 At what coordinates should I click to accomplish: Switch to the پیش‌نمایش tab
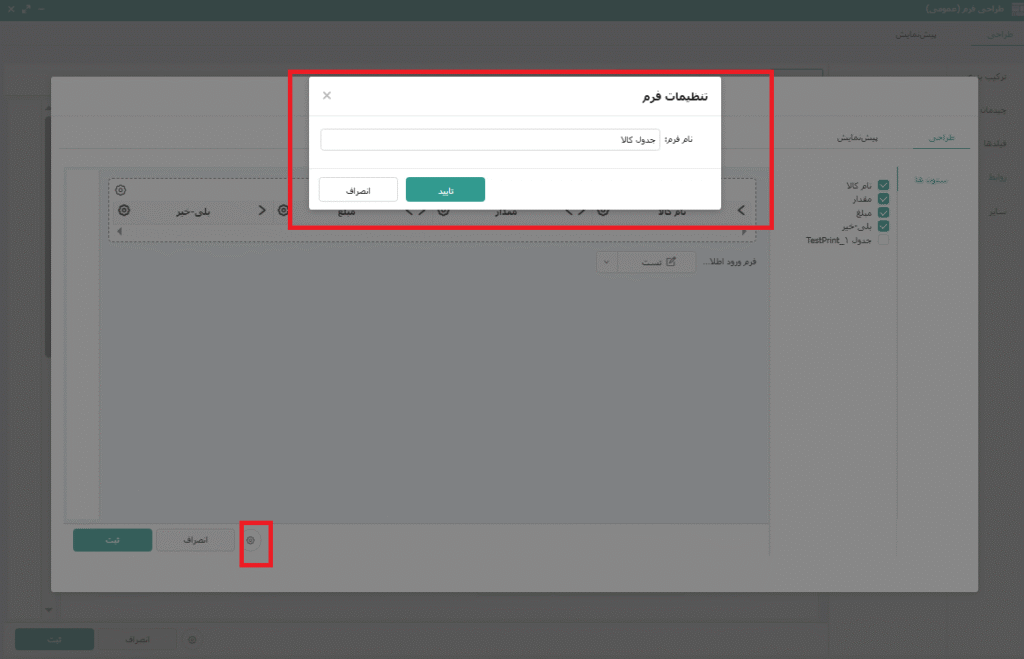point(857,138)
